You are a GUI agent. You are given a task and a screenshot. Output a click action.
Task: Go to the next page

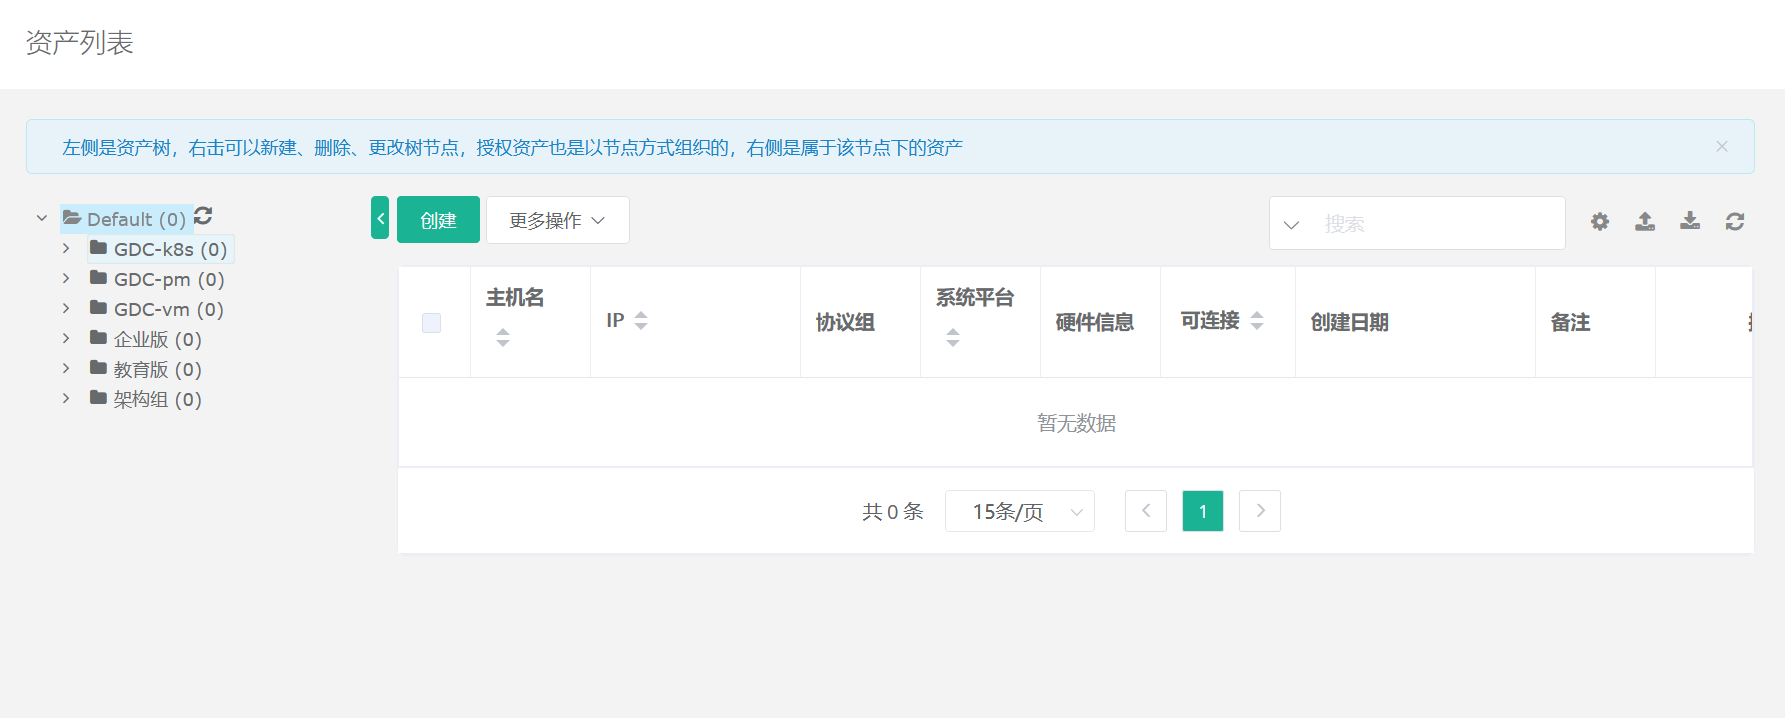pyautogui.click(x=1260, y=511)
